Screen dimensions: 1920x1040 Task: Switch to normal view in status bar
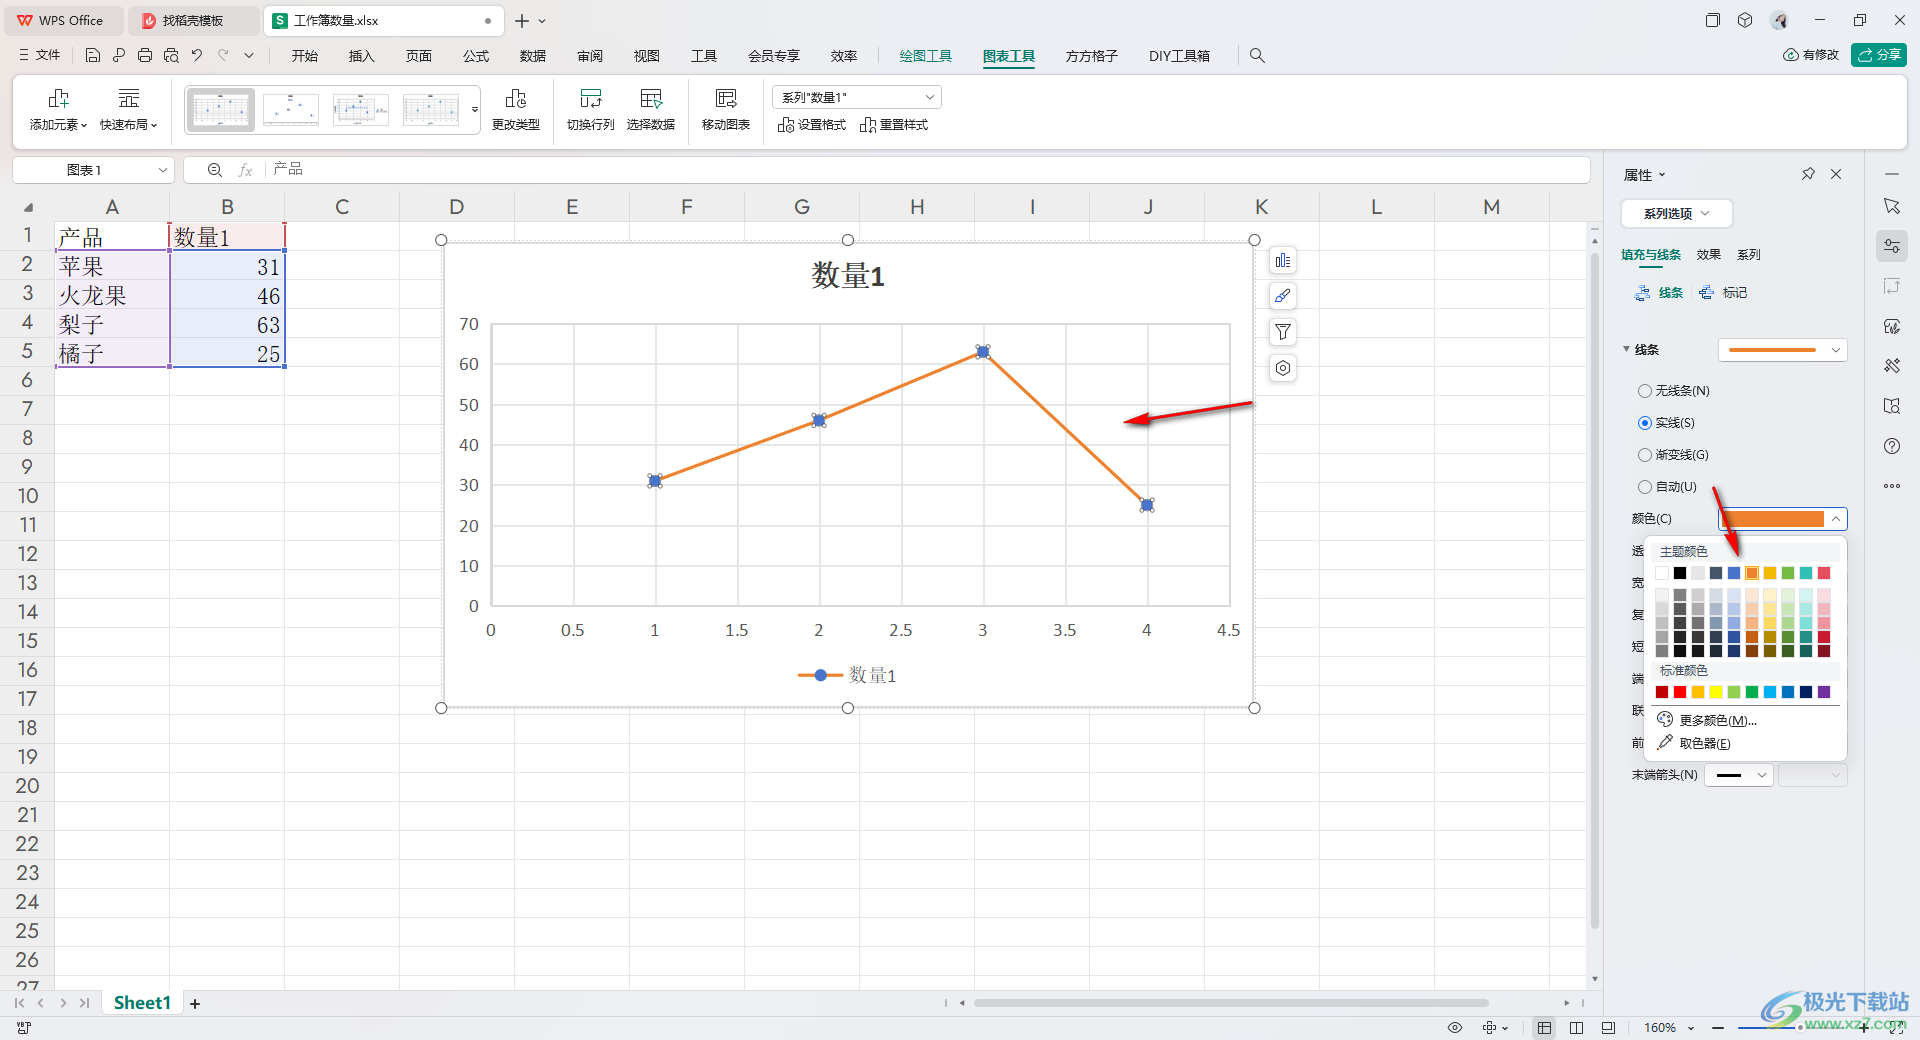[1545, 1027]
